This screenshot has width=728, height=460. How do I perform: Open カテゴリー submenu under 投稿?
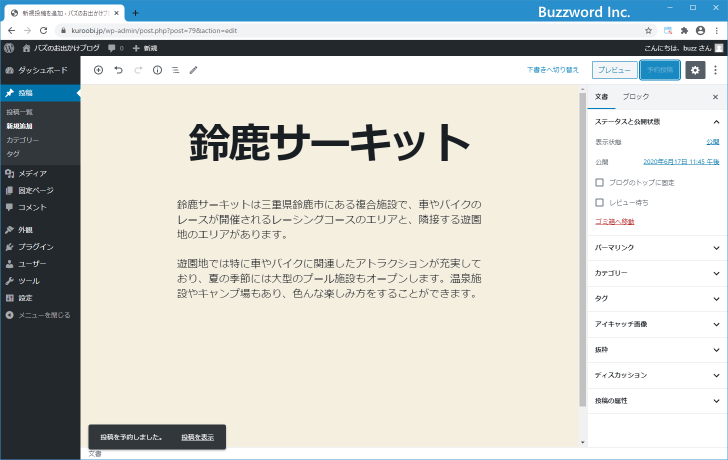pos(23,140)
